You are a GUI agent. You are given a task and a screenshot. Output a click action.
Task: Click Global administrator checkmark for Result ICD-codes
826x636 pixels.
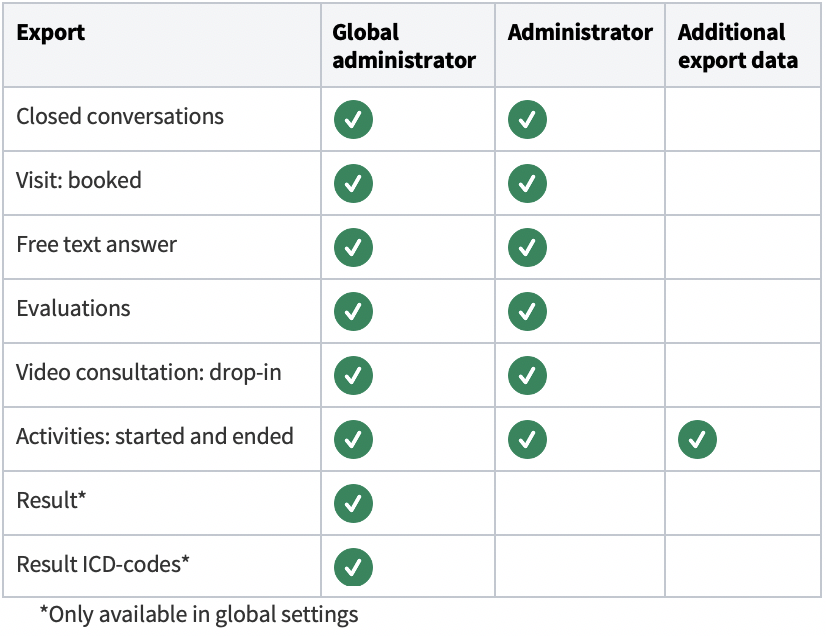click(353, 567)
